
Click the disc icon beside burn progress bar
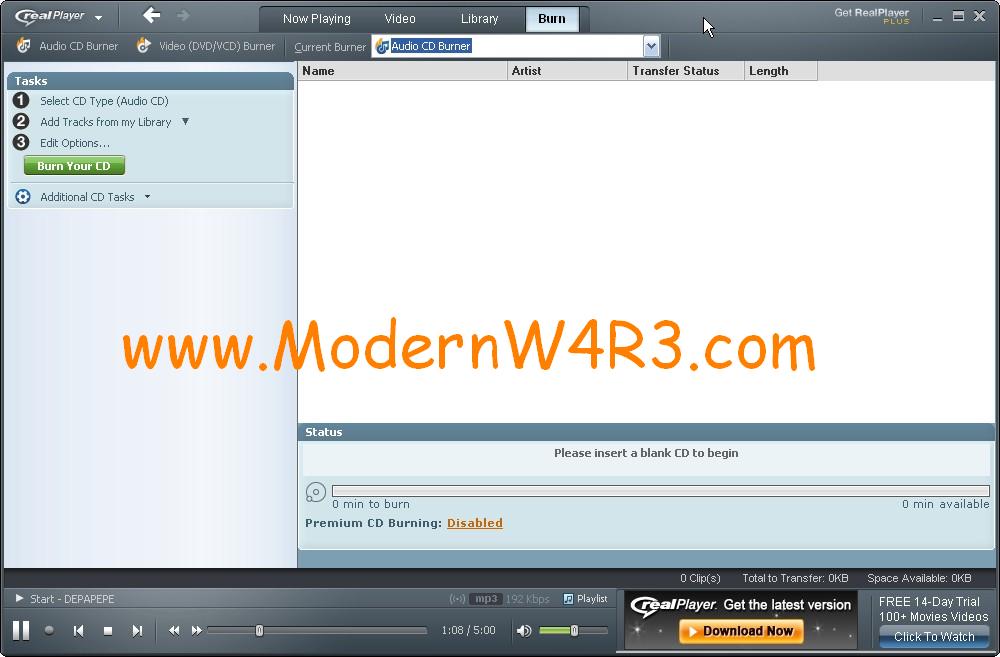[x=316, y=492]
